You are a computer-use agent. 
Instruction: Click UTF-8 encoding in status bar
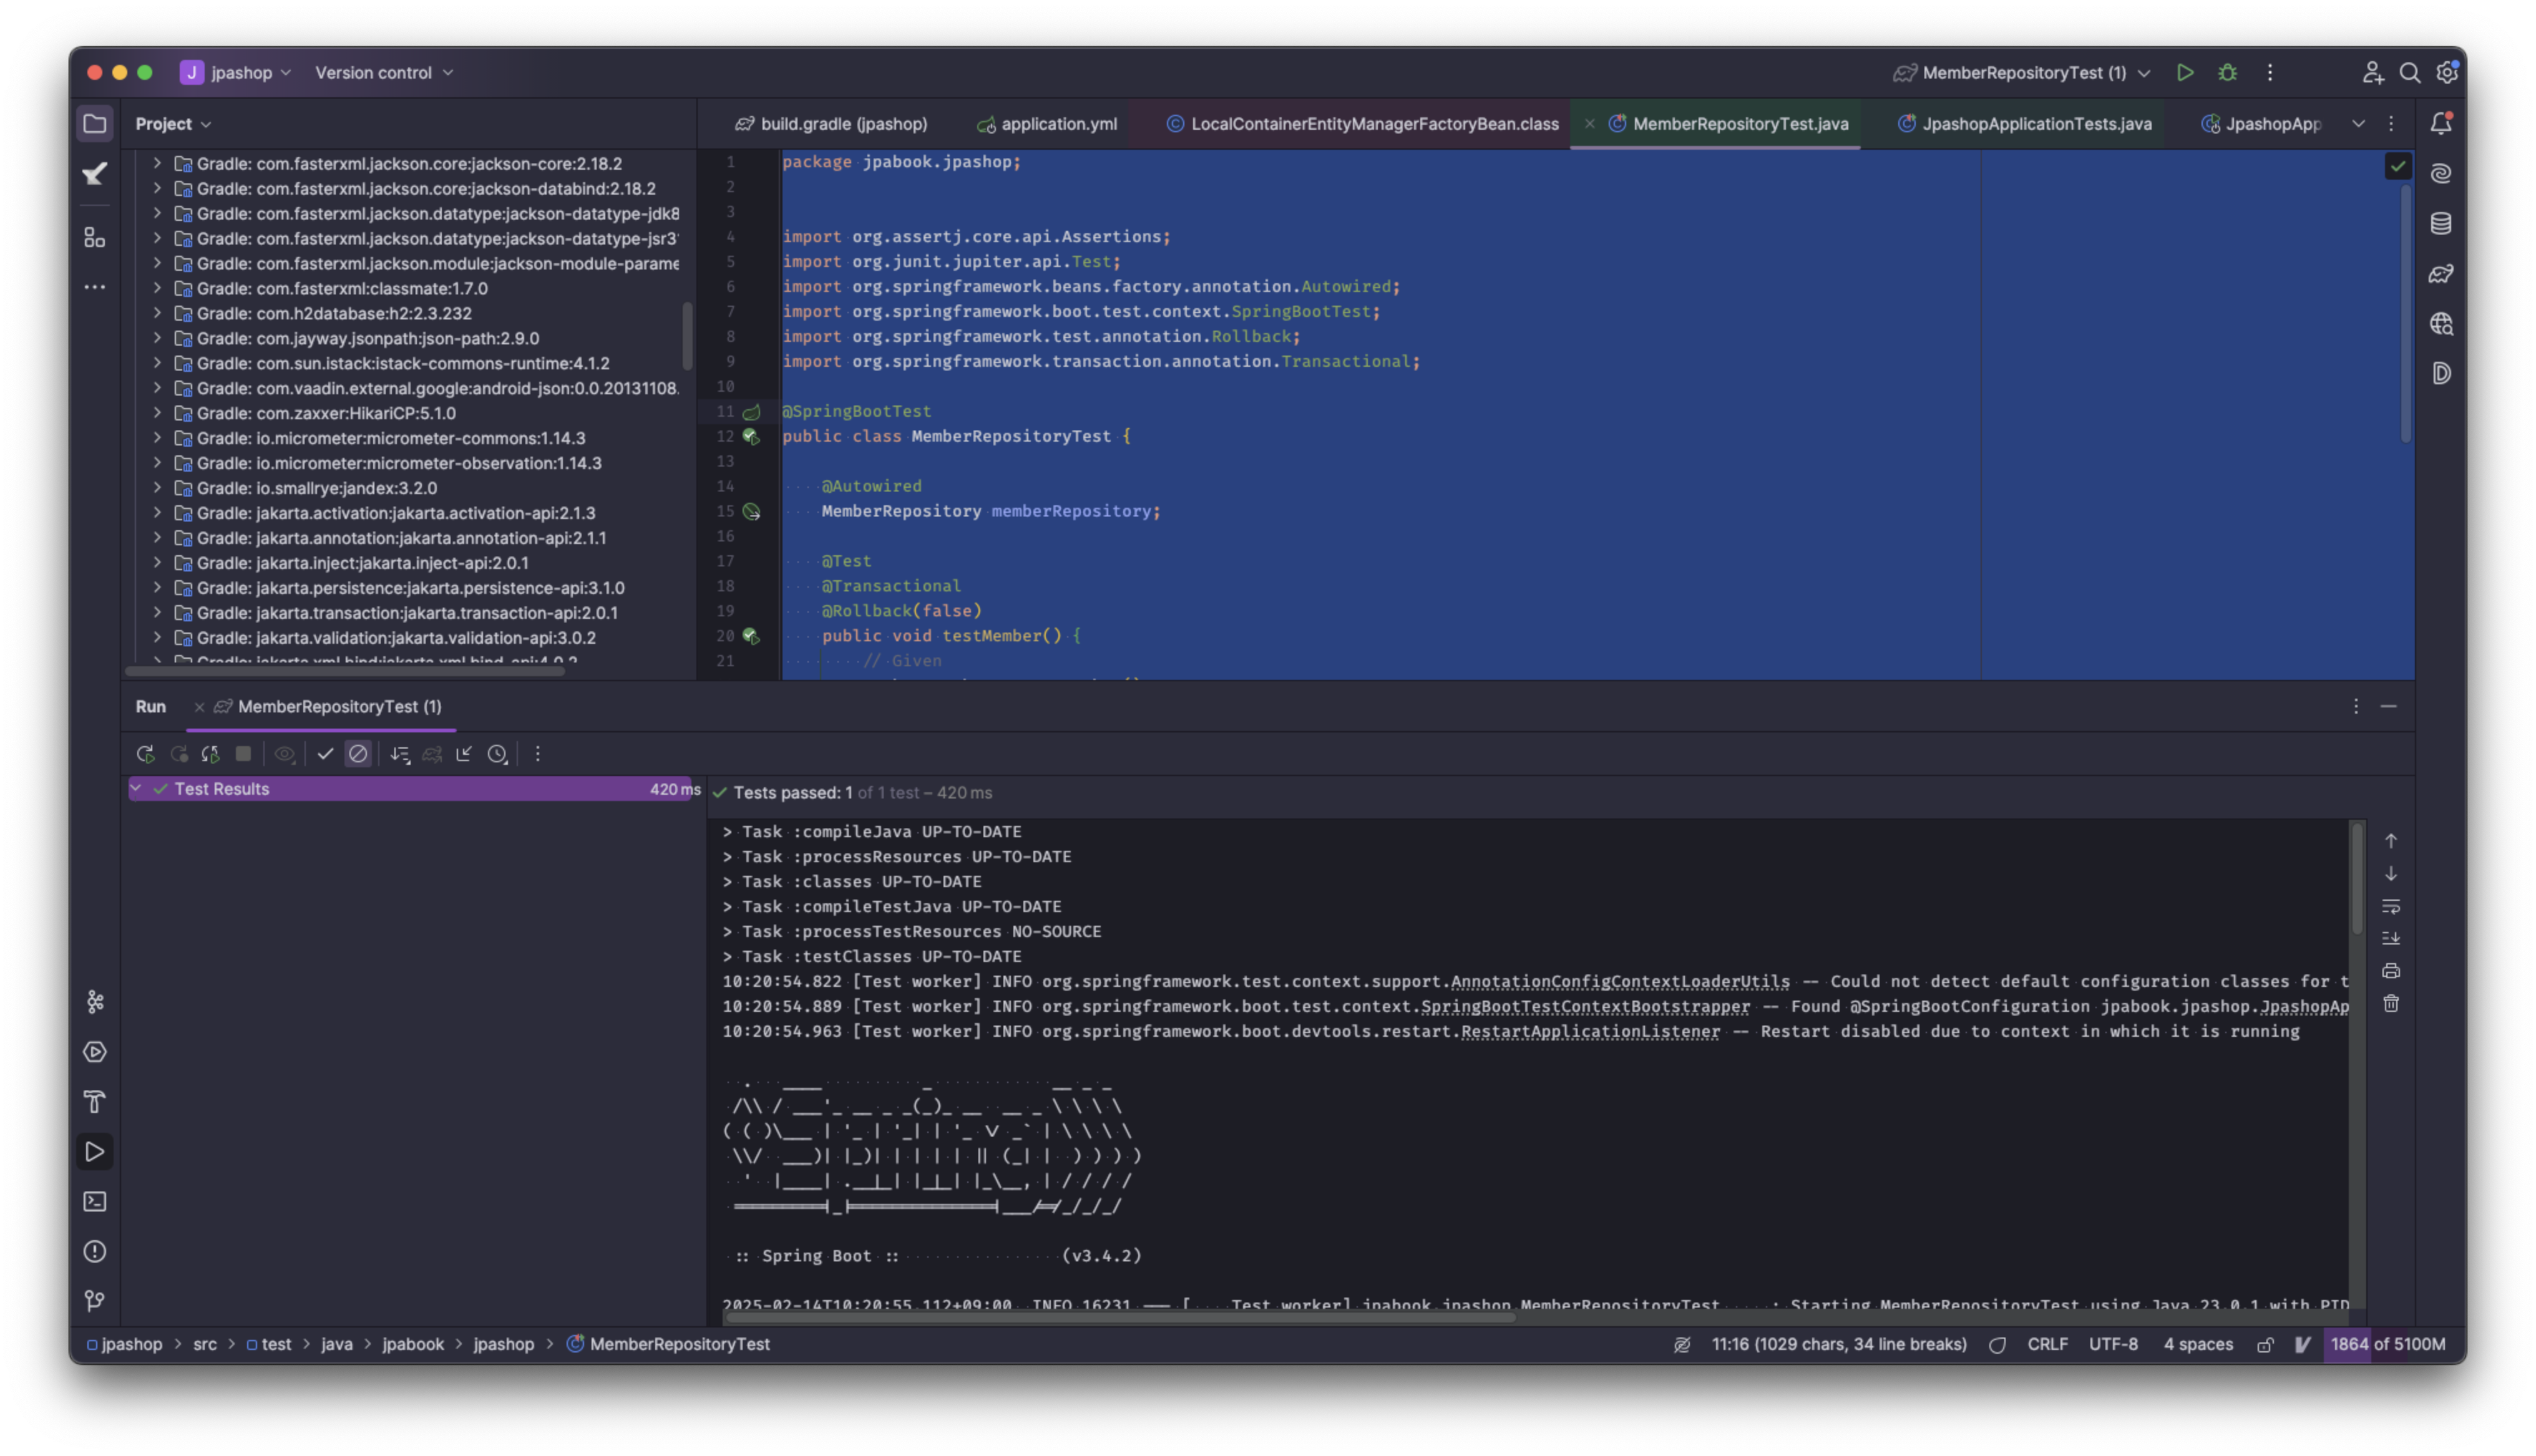pos(2113,1345)
